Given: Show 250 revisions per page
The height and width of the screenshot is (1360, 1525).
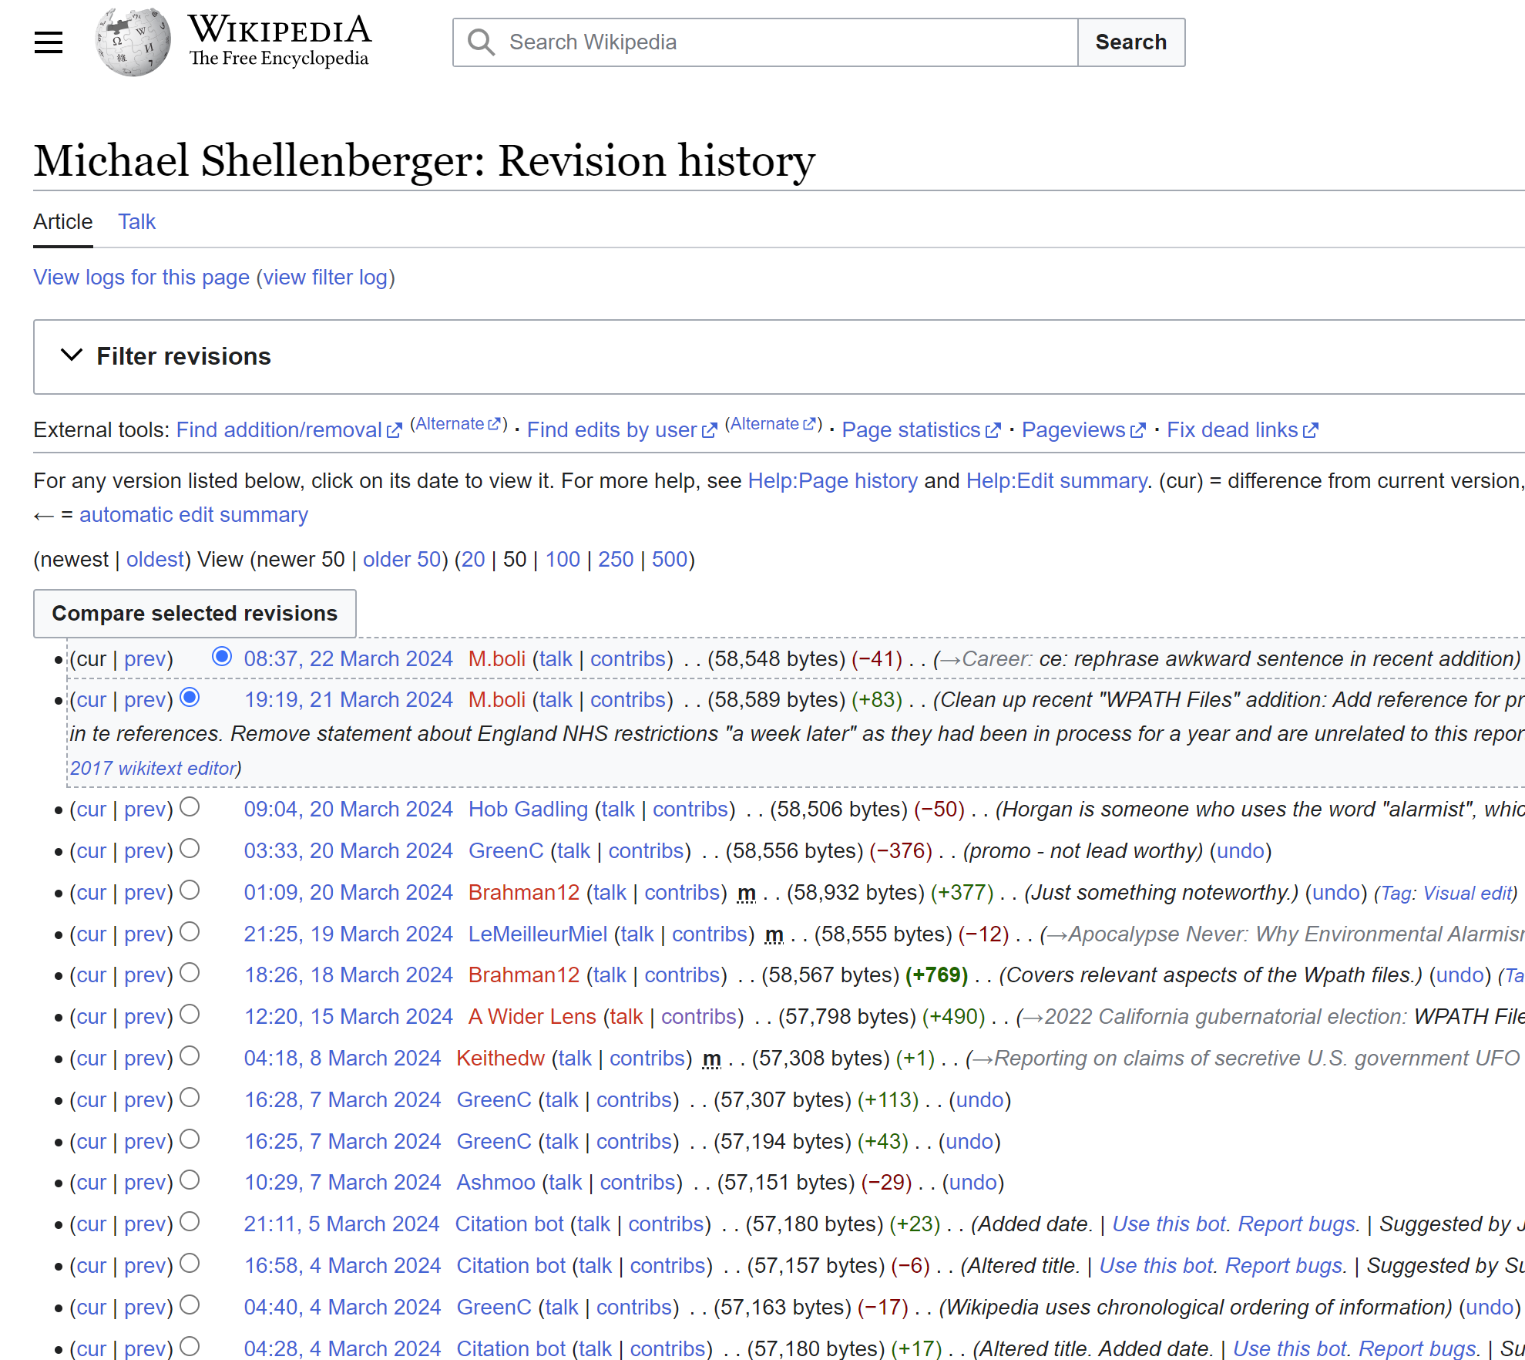Looking at the screenshot, I should pos(615,560).
